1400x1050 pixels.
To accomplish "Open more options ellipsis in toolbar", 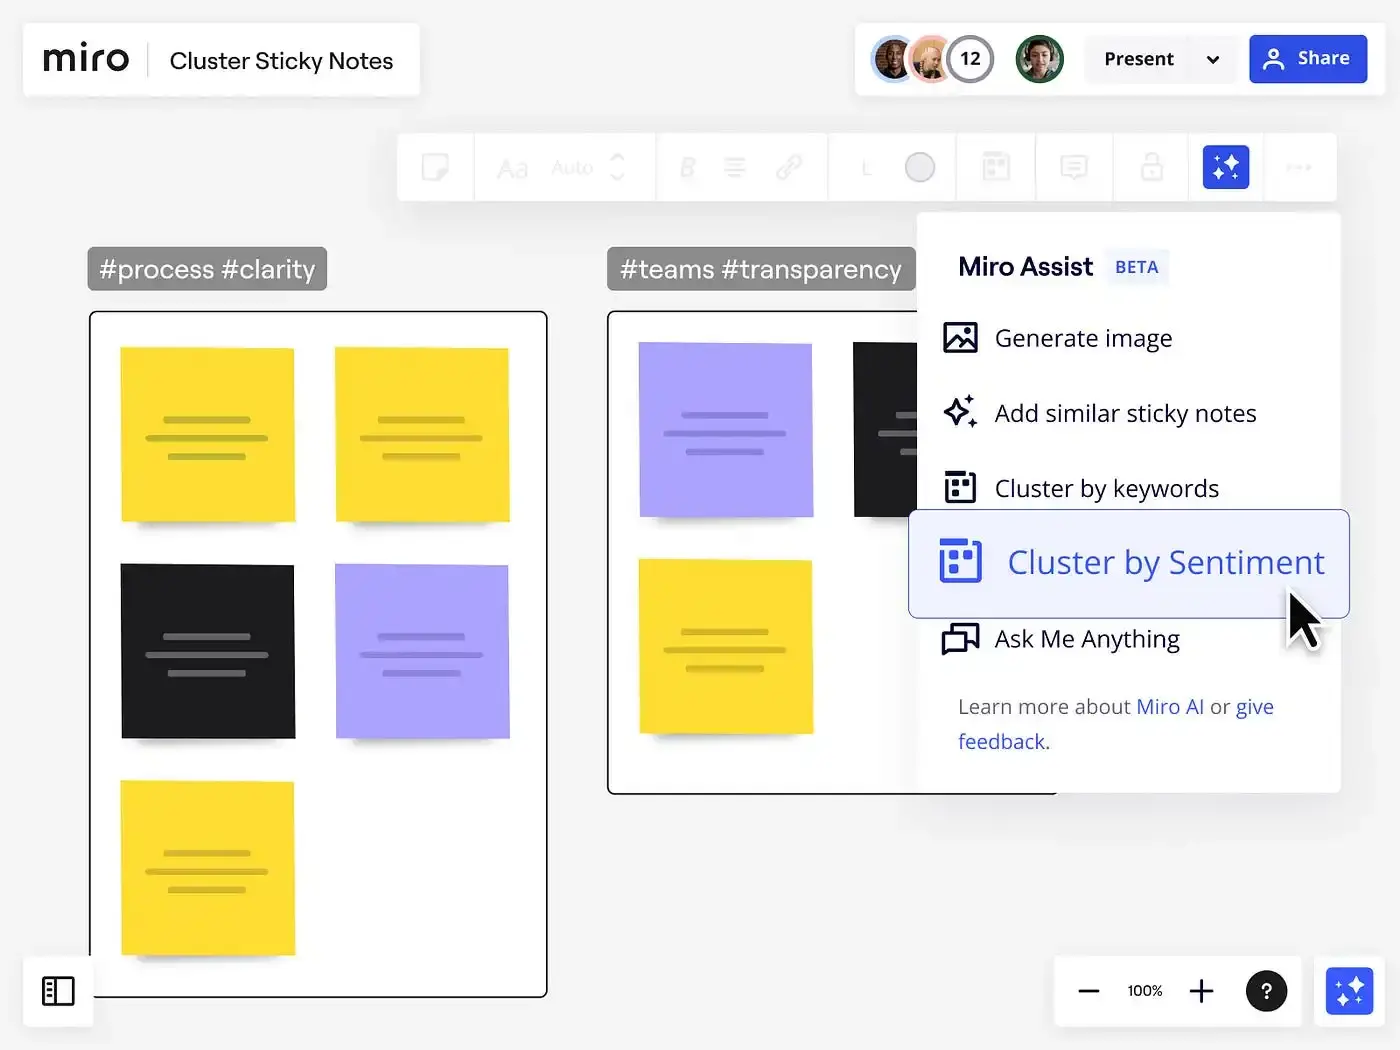I will pyautogui.click(x=1298, y=167).
